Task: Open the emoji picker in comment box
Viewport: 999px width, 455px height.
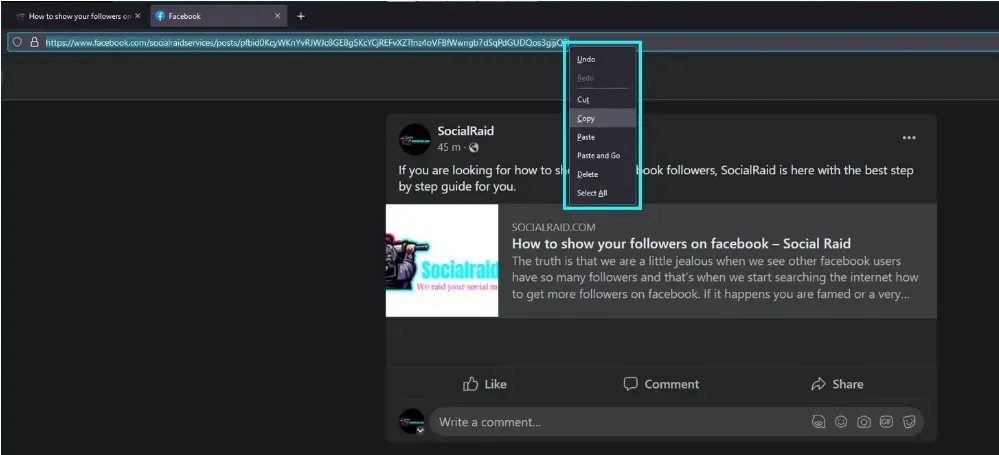Action: (841, 422)
